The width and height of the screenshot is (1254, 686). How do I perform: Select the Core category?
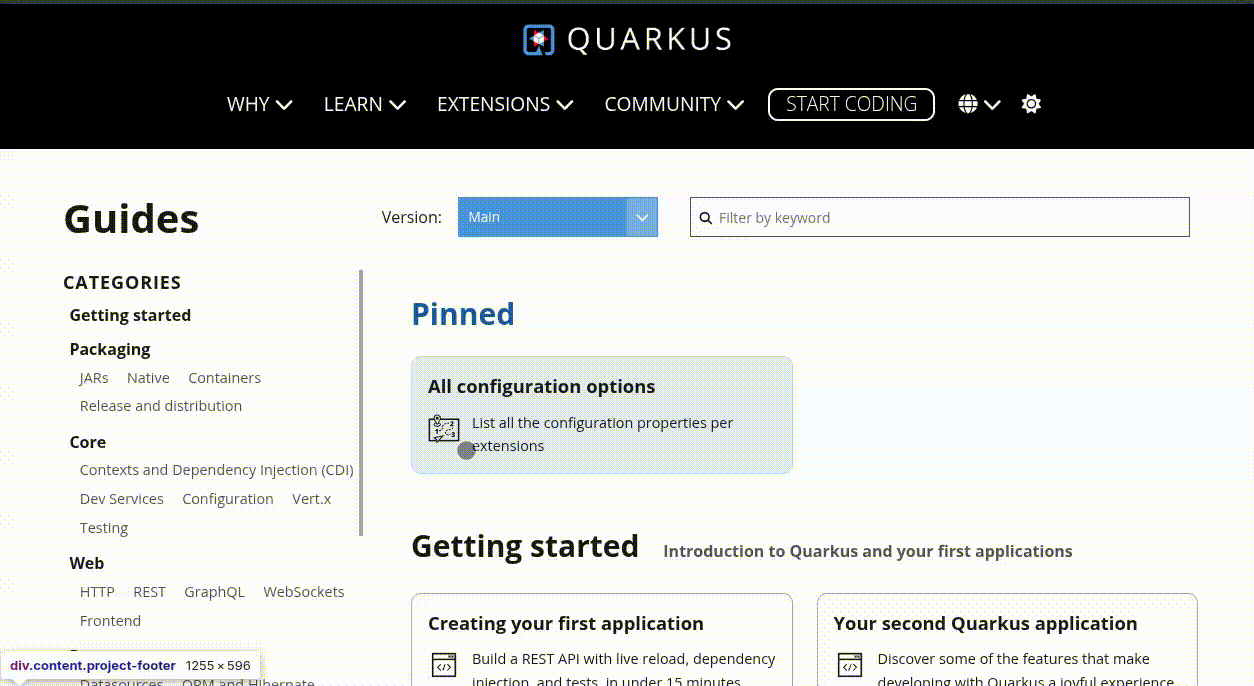click(88, 442)
